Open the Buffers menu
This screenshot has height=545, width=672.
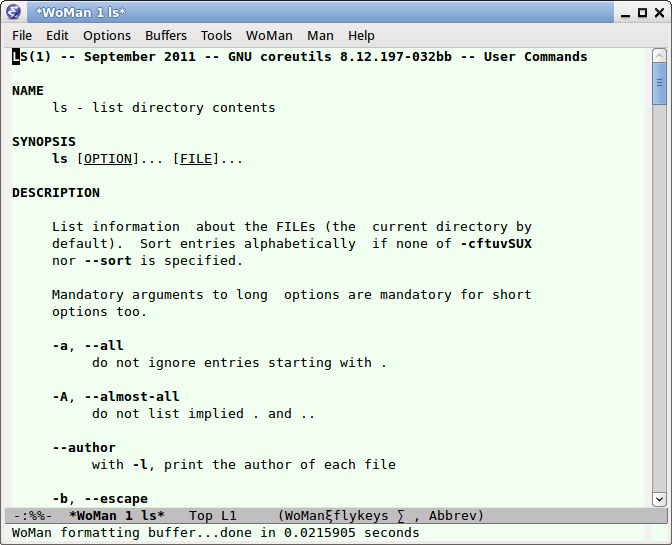(x=166, y=36)
